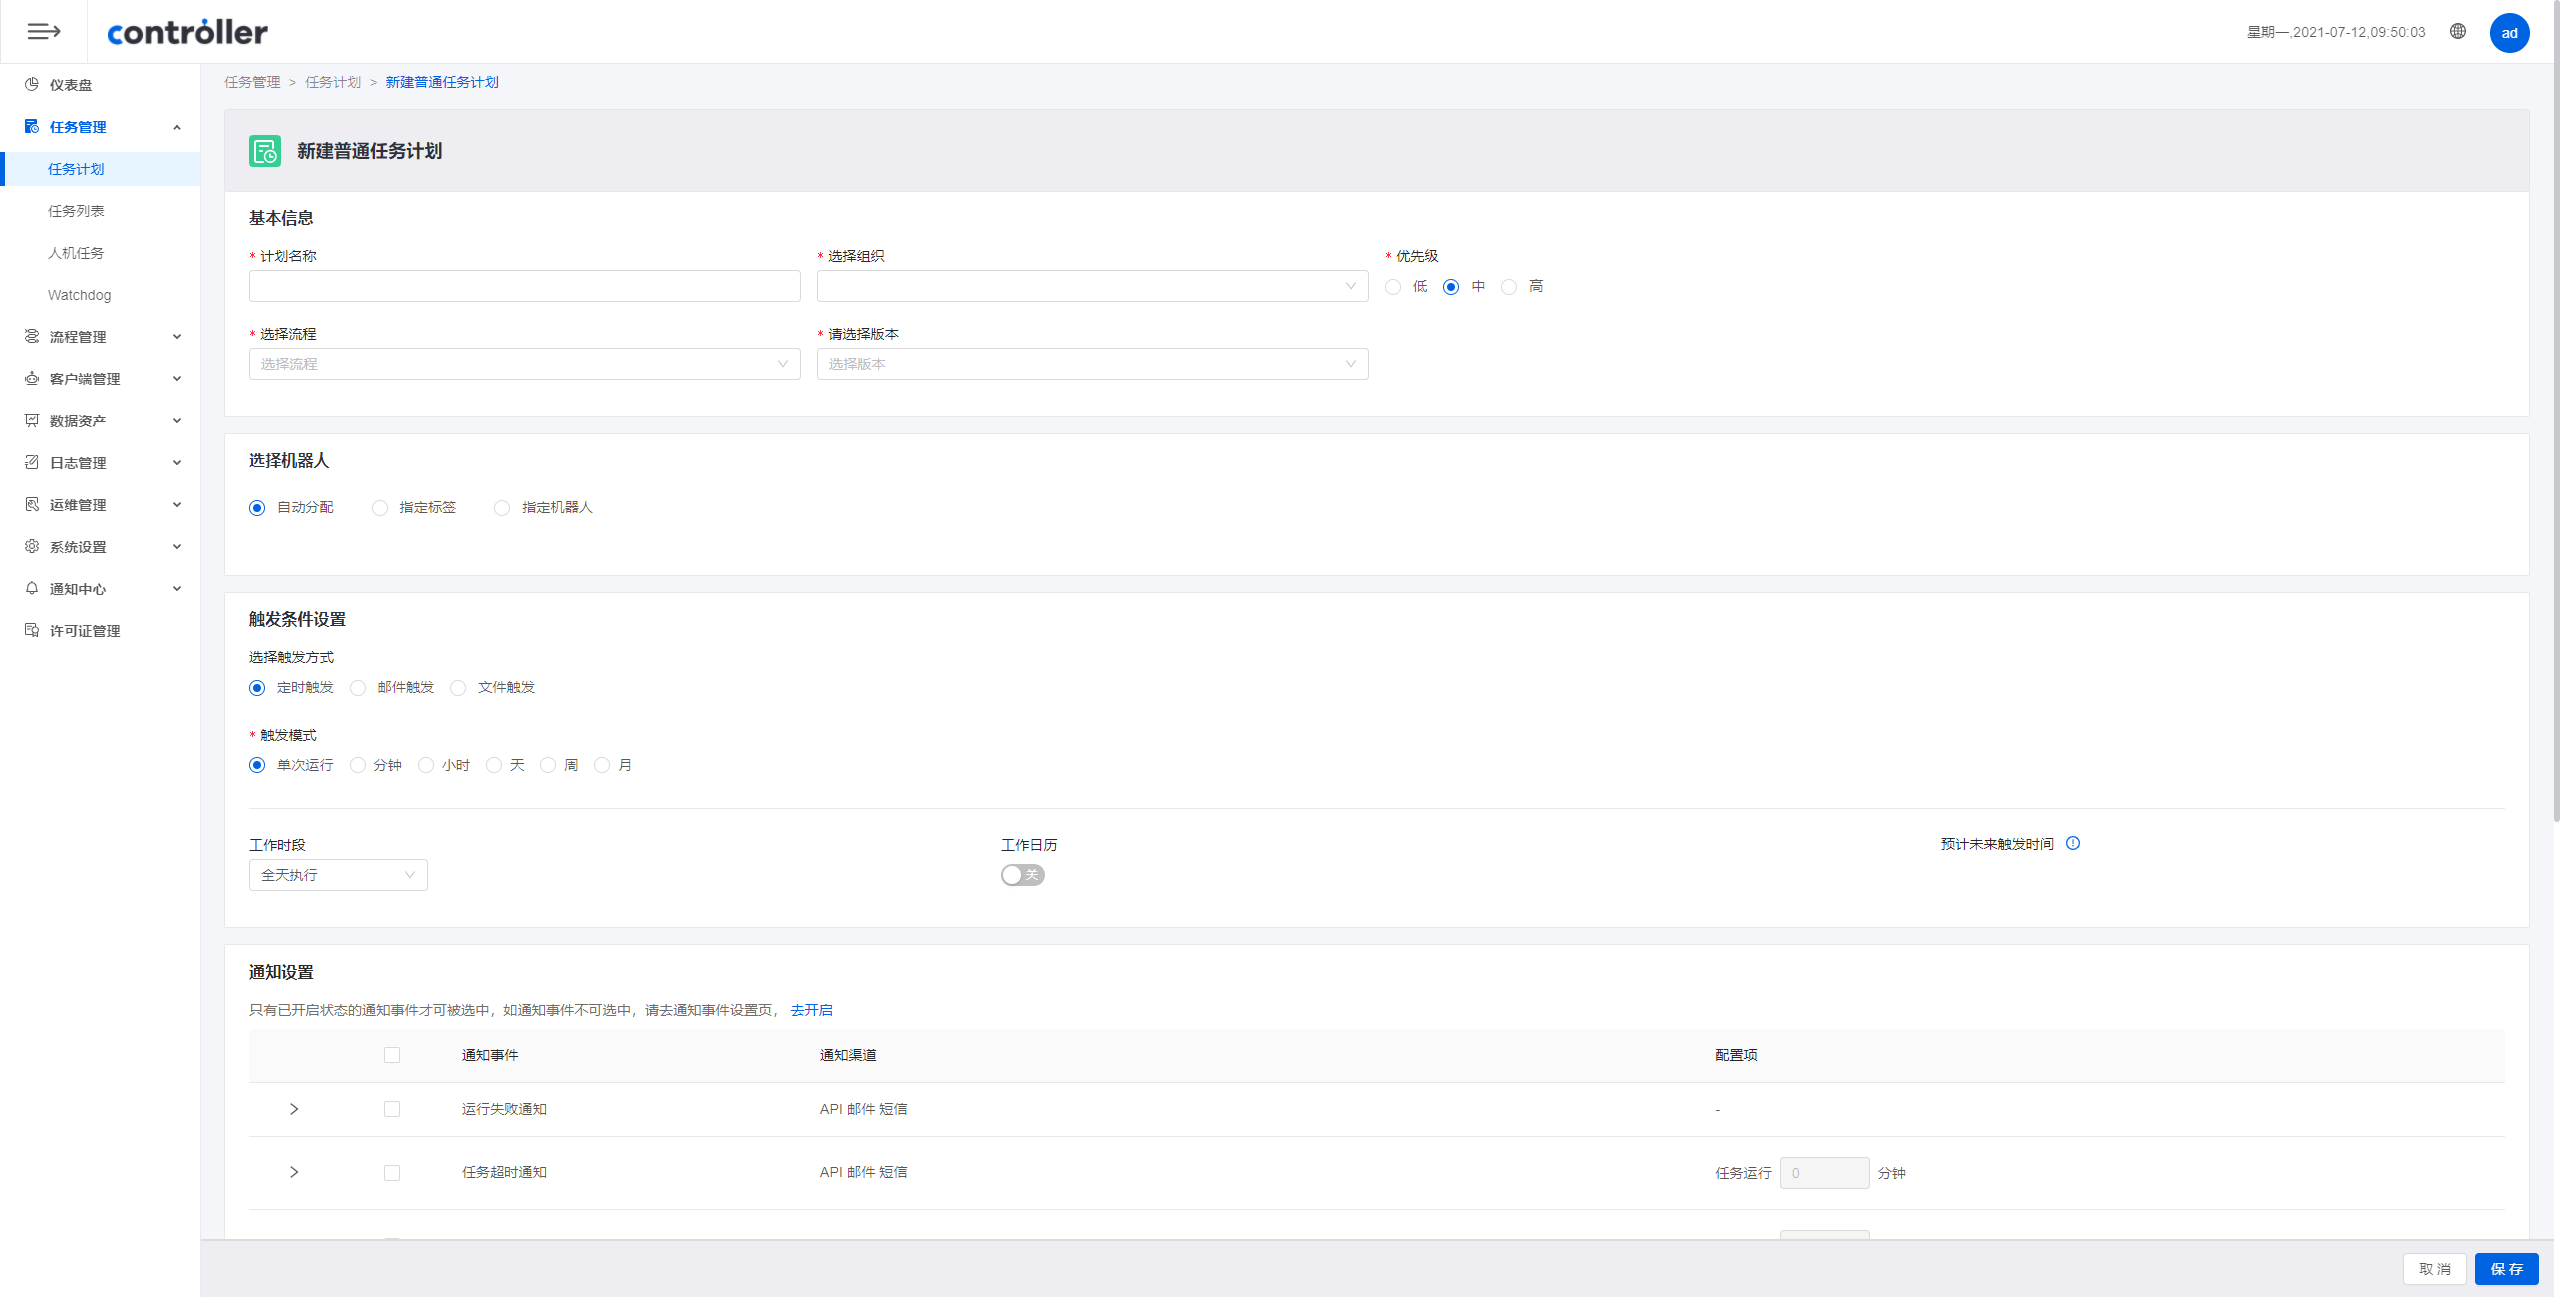Click the 仪表盘 dashboard icon
This screenshot has width=2560, height=1297.
pos(32,84)
